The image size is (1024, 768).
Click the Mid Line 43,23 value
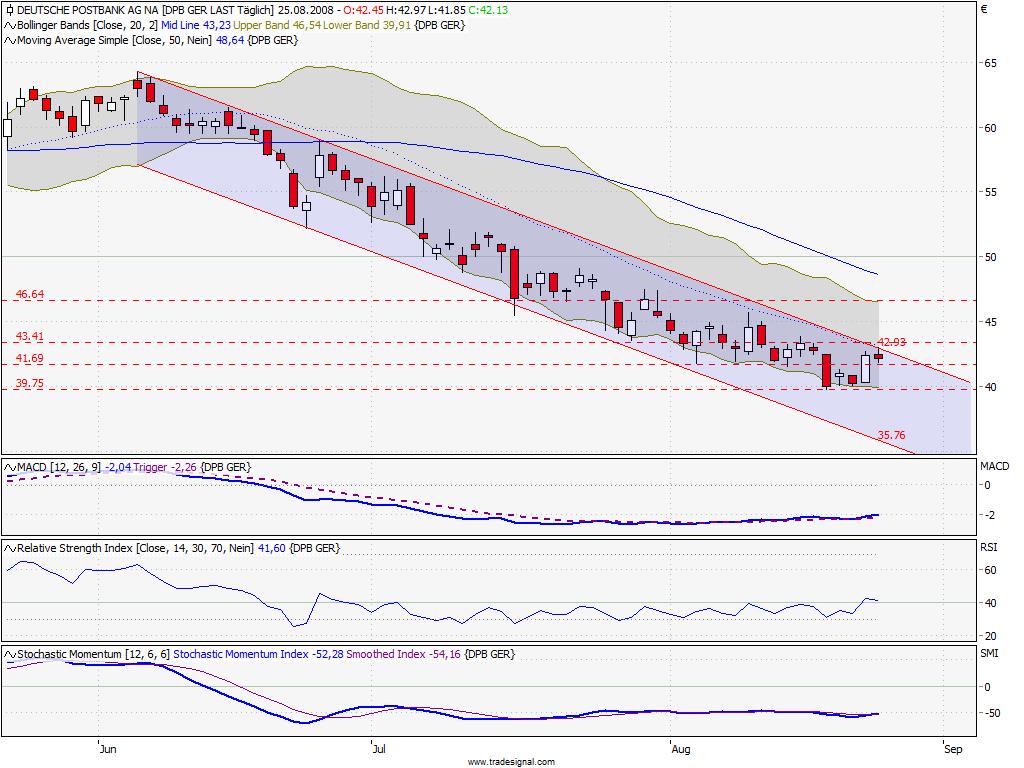click(196, 25)
